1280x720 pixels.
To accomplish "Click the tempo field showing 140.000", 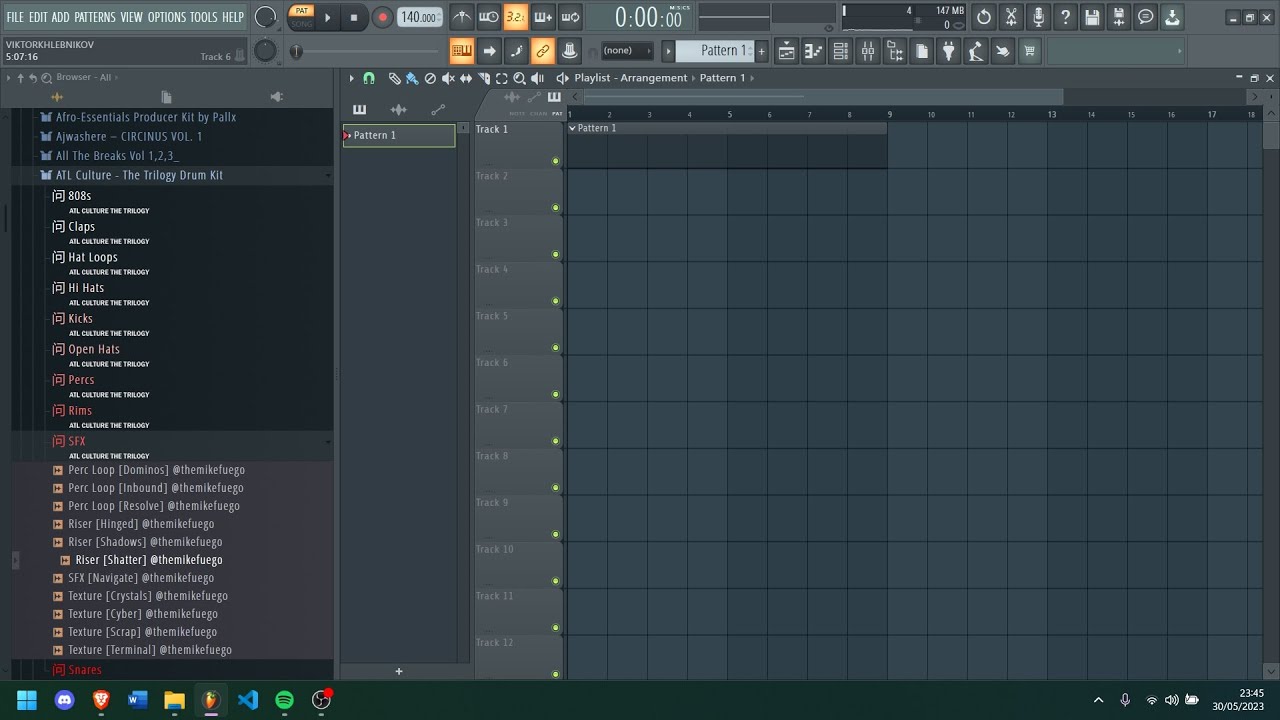I will point(420,17).
